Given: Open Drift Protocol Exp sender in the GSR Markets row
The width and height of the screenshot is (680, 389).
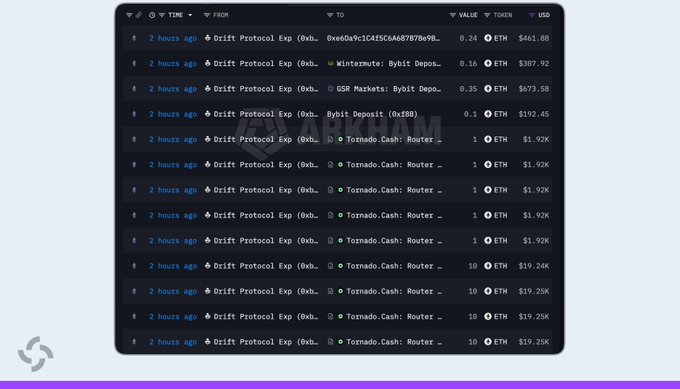Looking at the screenshot, I should tap(265, 88).
